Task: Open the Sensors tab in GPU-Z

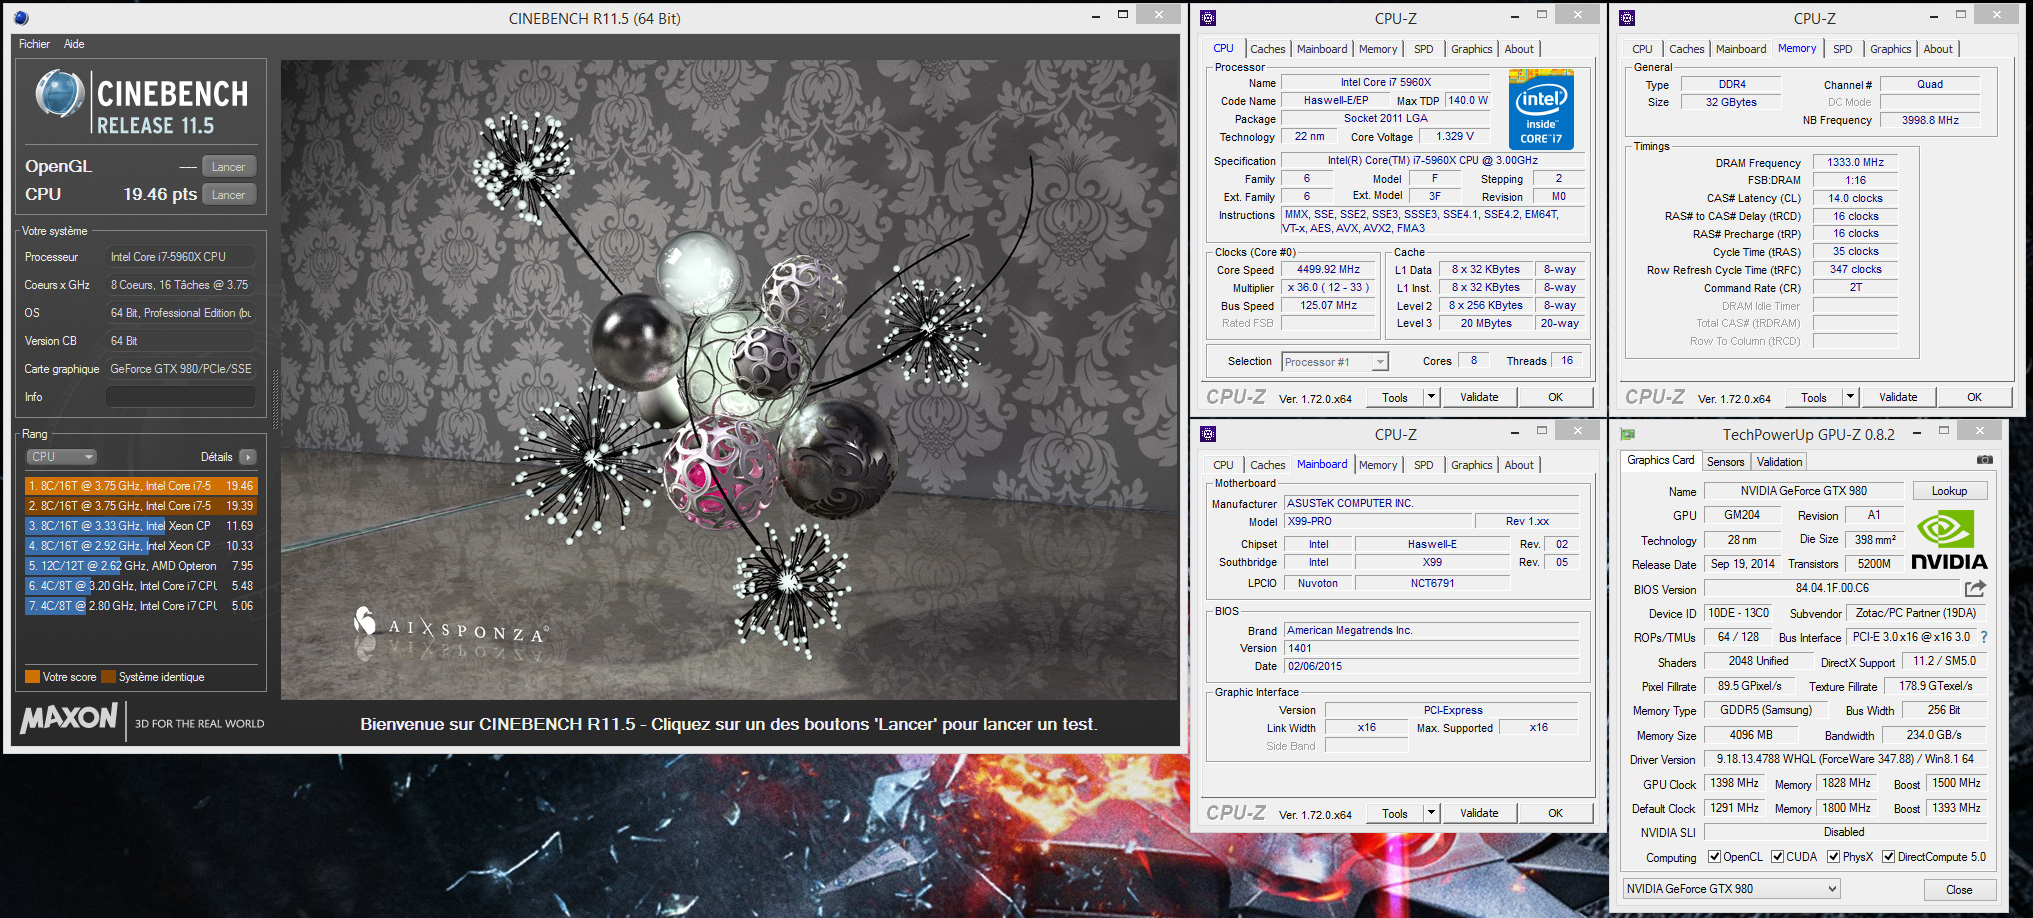Action: (x=1725, y=462)
